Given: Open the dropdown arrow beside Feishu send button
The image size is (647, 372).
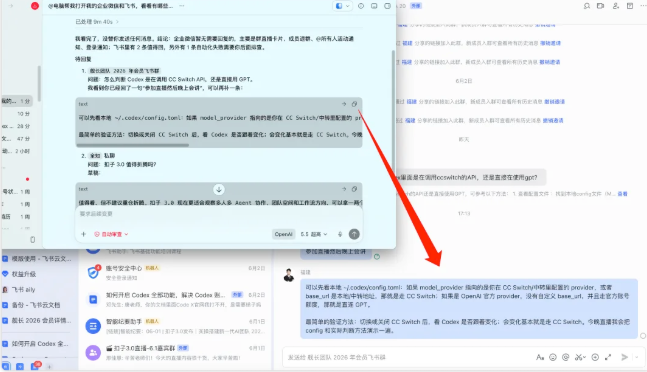Looking at the screenshot, I should coord(637,357).
